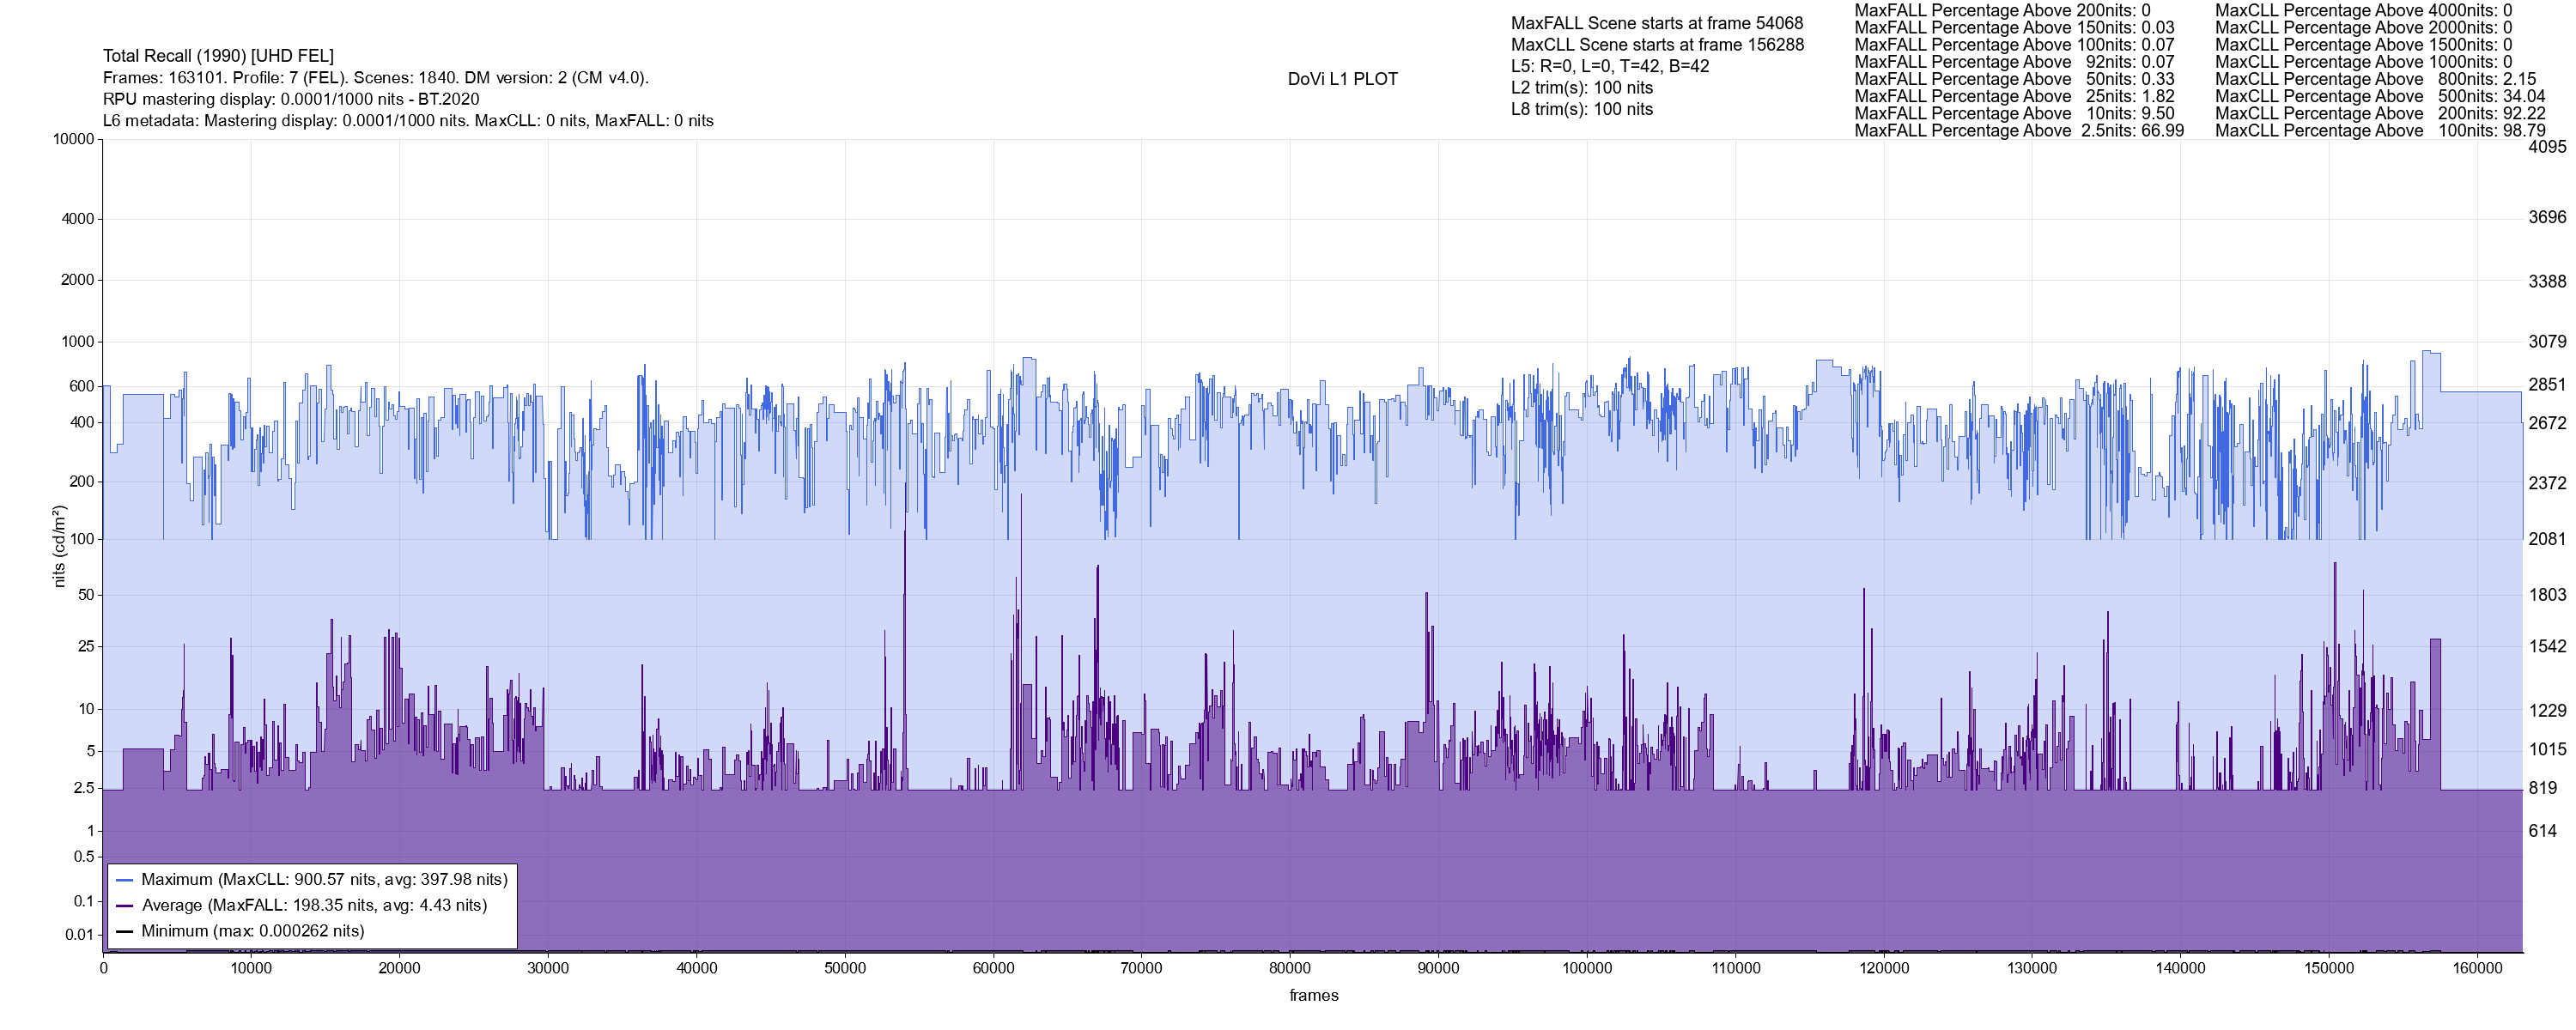Click the MaxFALL Percentage Above 2.5nits line
2576x1030 pixels.
tap(2018, 131)
